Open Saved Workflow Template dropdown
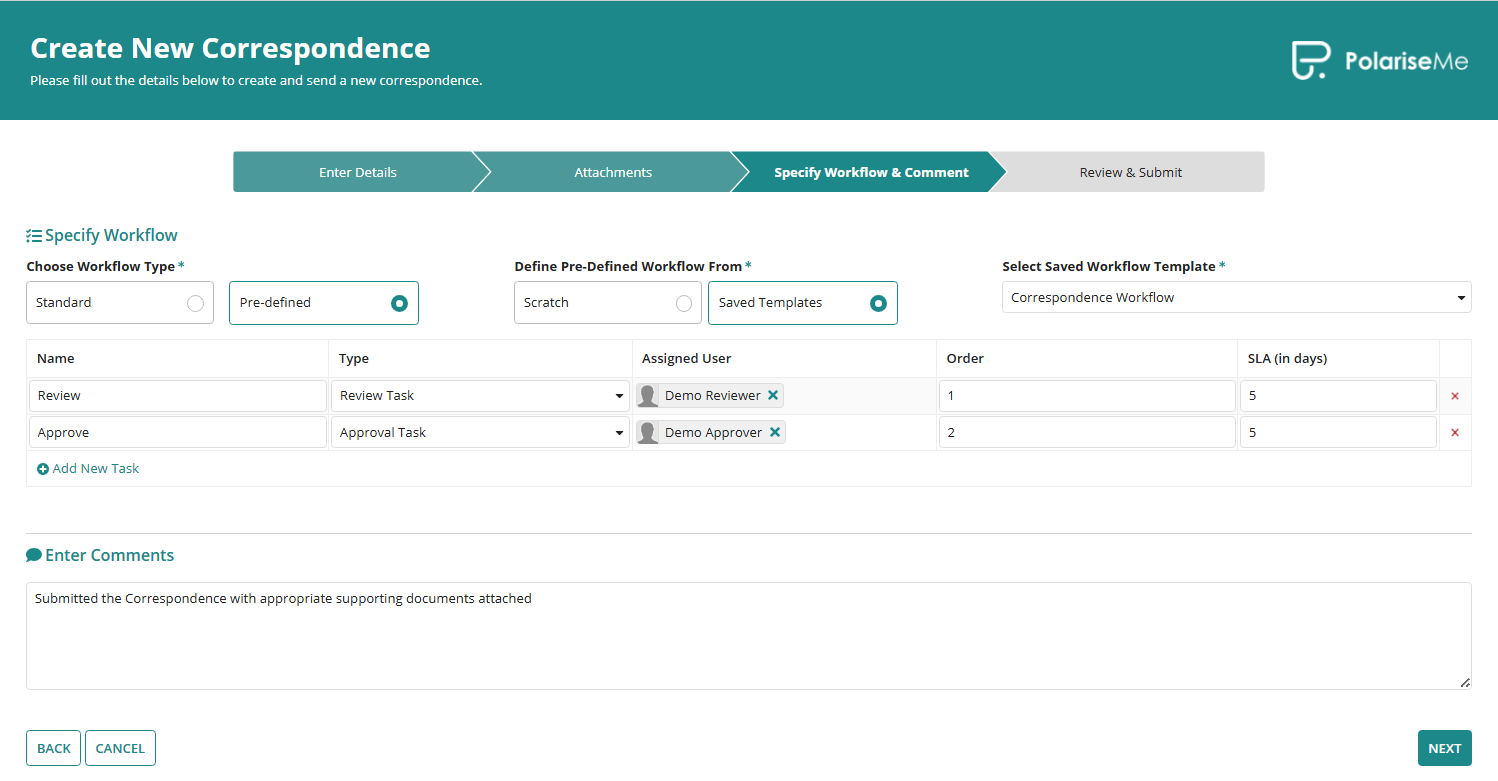Image resolution: width=1498 pixels, height=781 pixels. click(1236, 298)
